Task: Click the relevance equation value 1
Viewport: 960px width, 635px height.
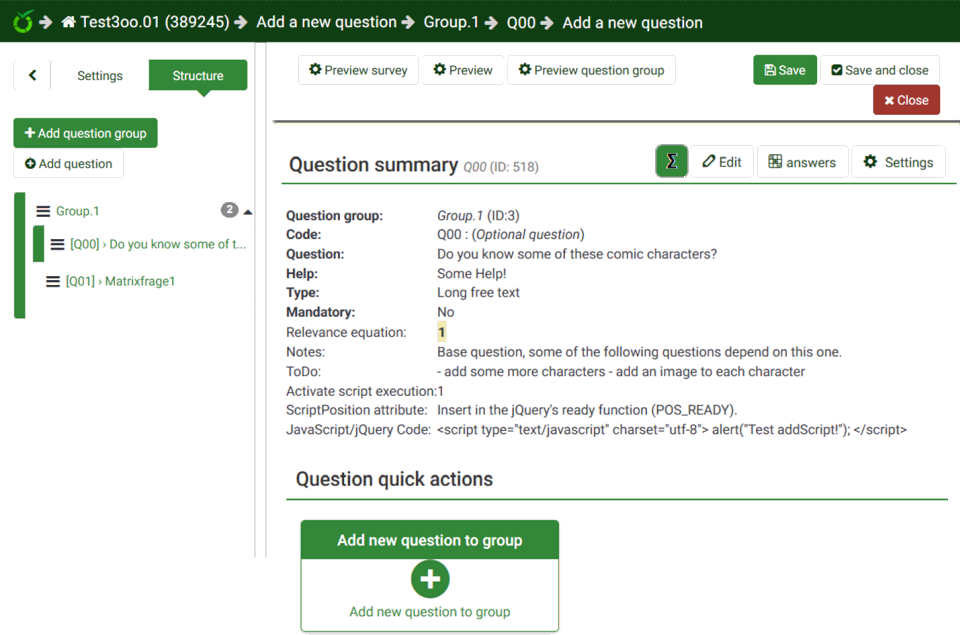Action: click(x=441, y=332)
